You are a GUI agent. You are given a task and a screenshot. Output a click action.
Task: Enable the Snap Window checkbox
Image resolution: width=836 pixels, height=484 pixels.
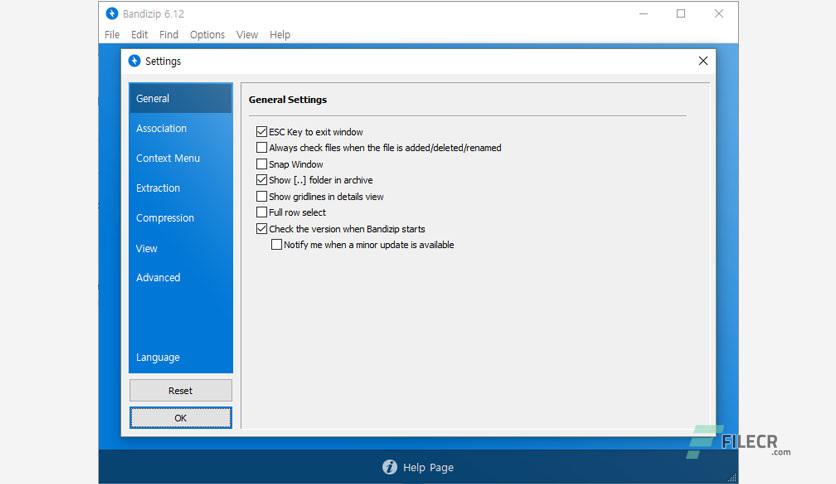261,164
